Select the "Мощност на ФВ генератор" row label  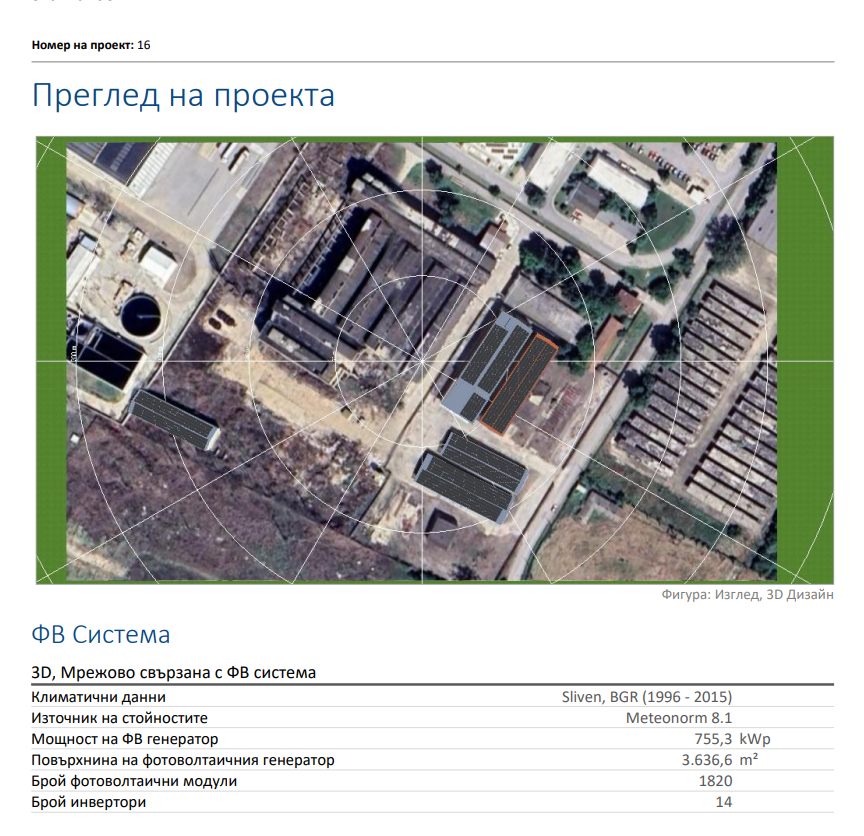coord(124,739)
